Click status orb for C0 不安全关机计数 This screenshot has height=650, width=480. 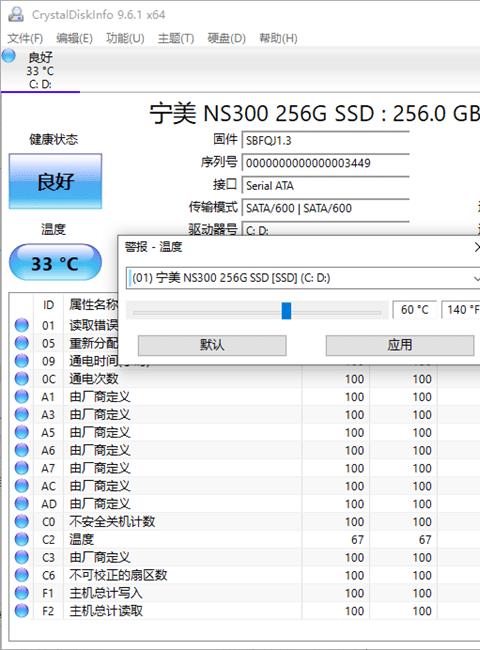coord(22,521)
